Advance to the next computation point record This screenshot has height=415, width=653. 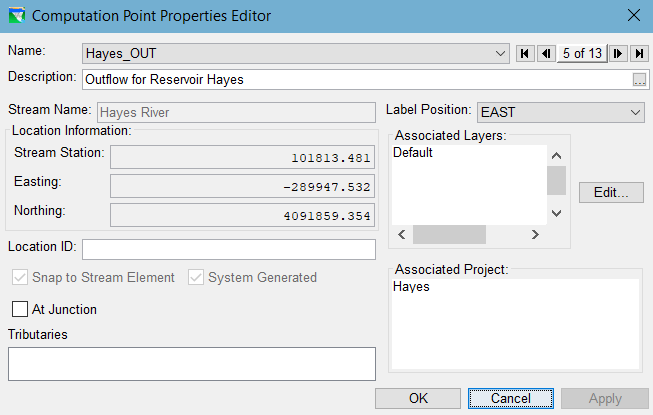pos(619,53)
